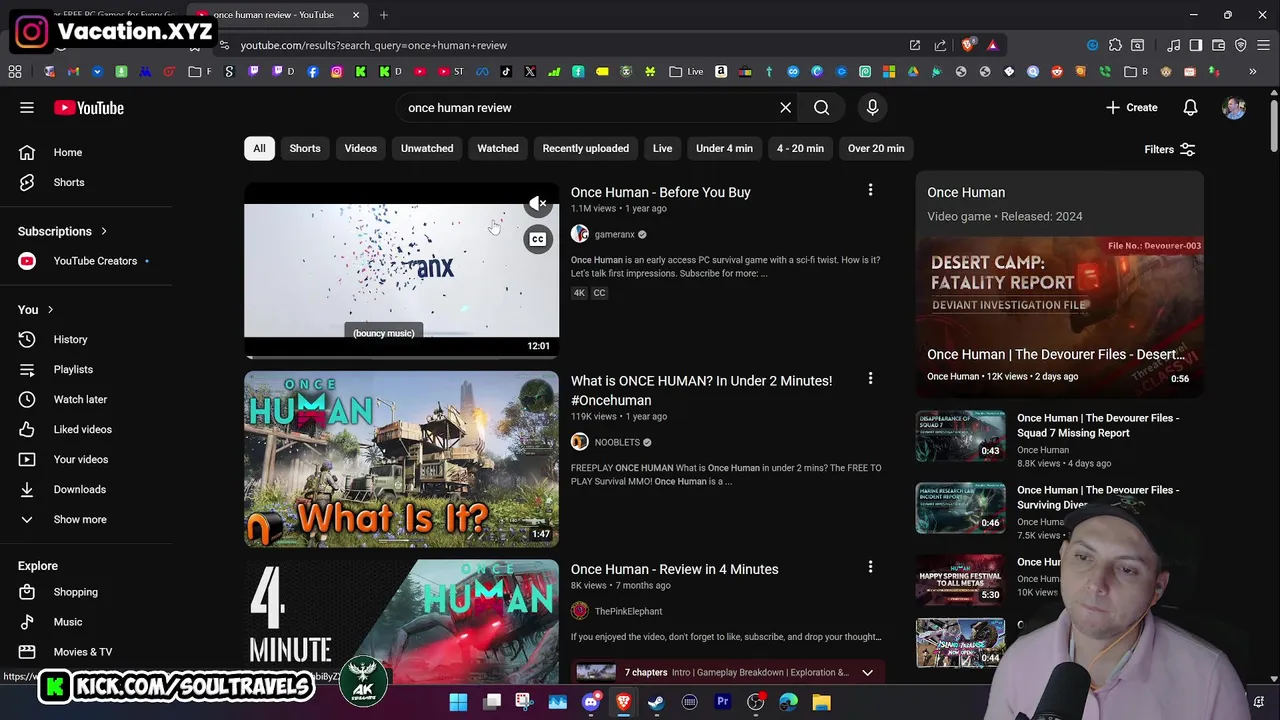1280x720 pixels.
Task: Open the gameranx channel link
Action: (x=614, y=234)
